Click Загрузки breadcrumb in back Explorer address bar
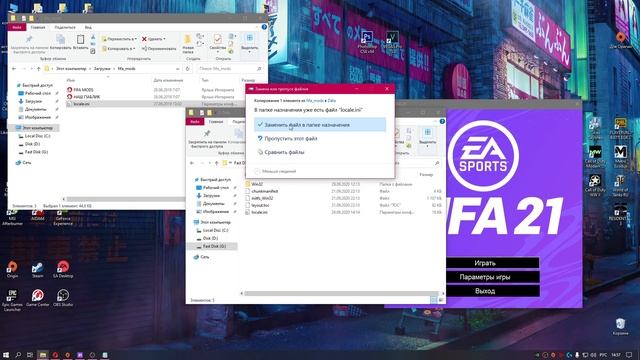Screen dimensions: 640x360 (x=102, y=69)
